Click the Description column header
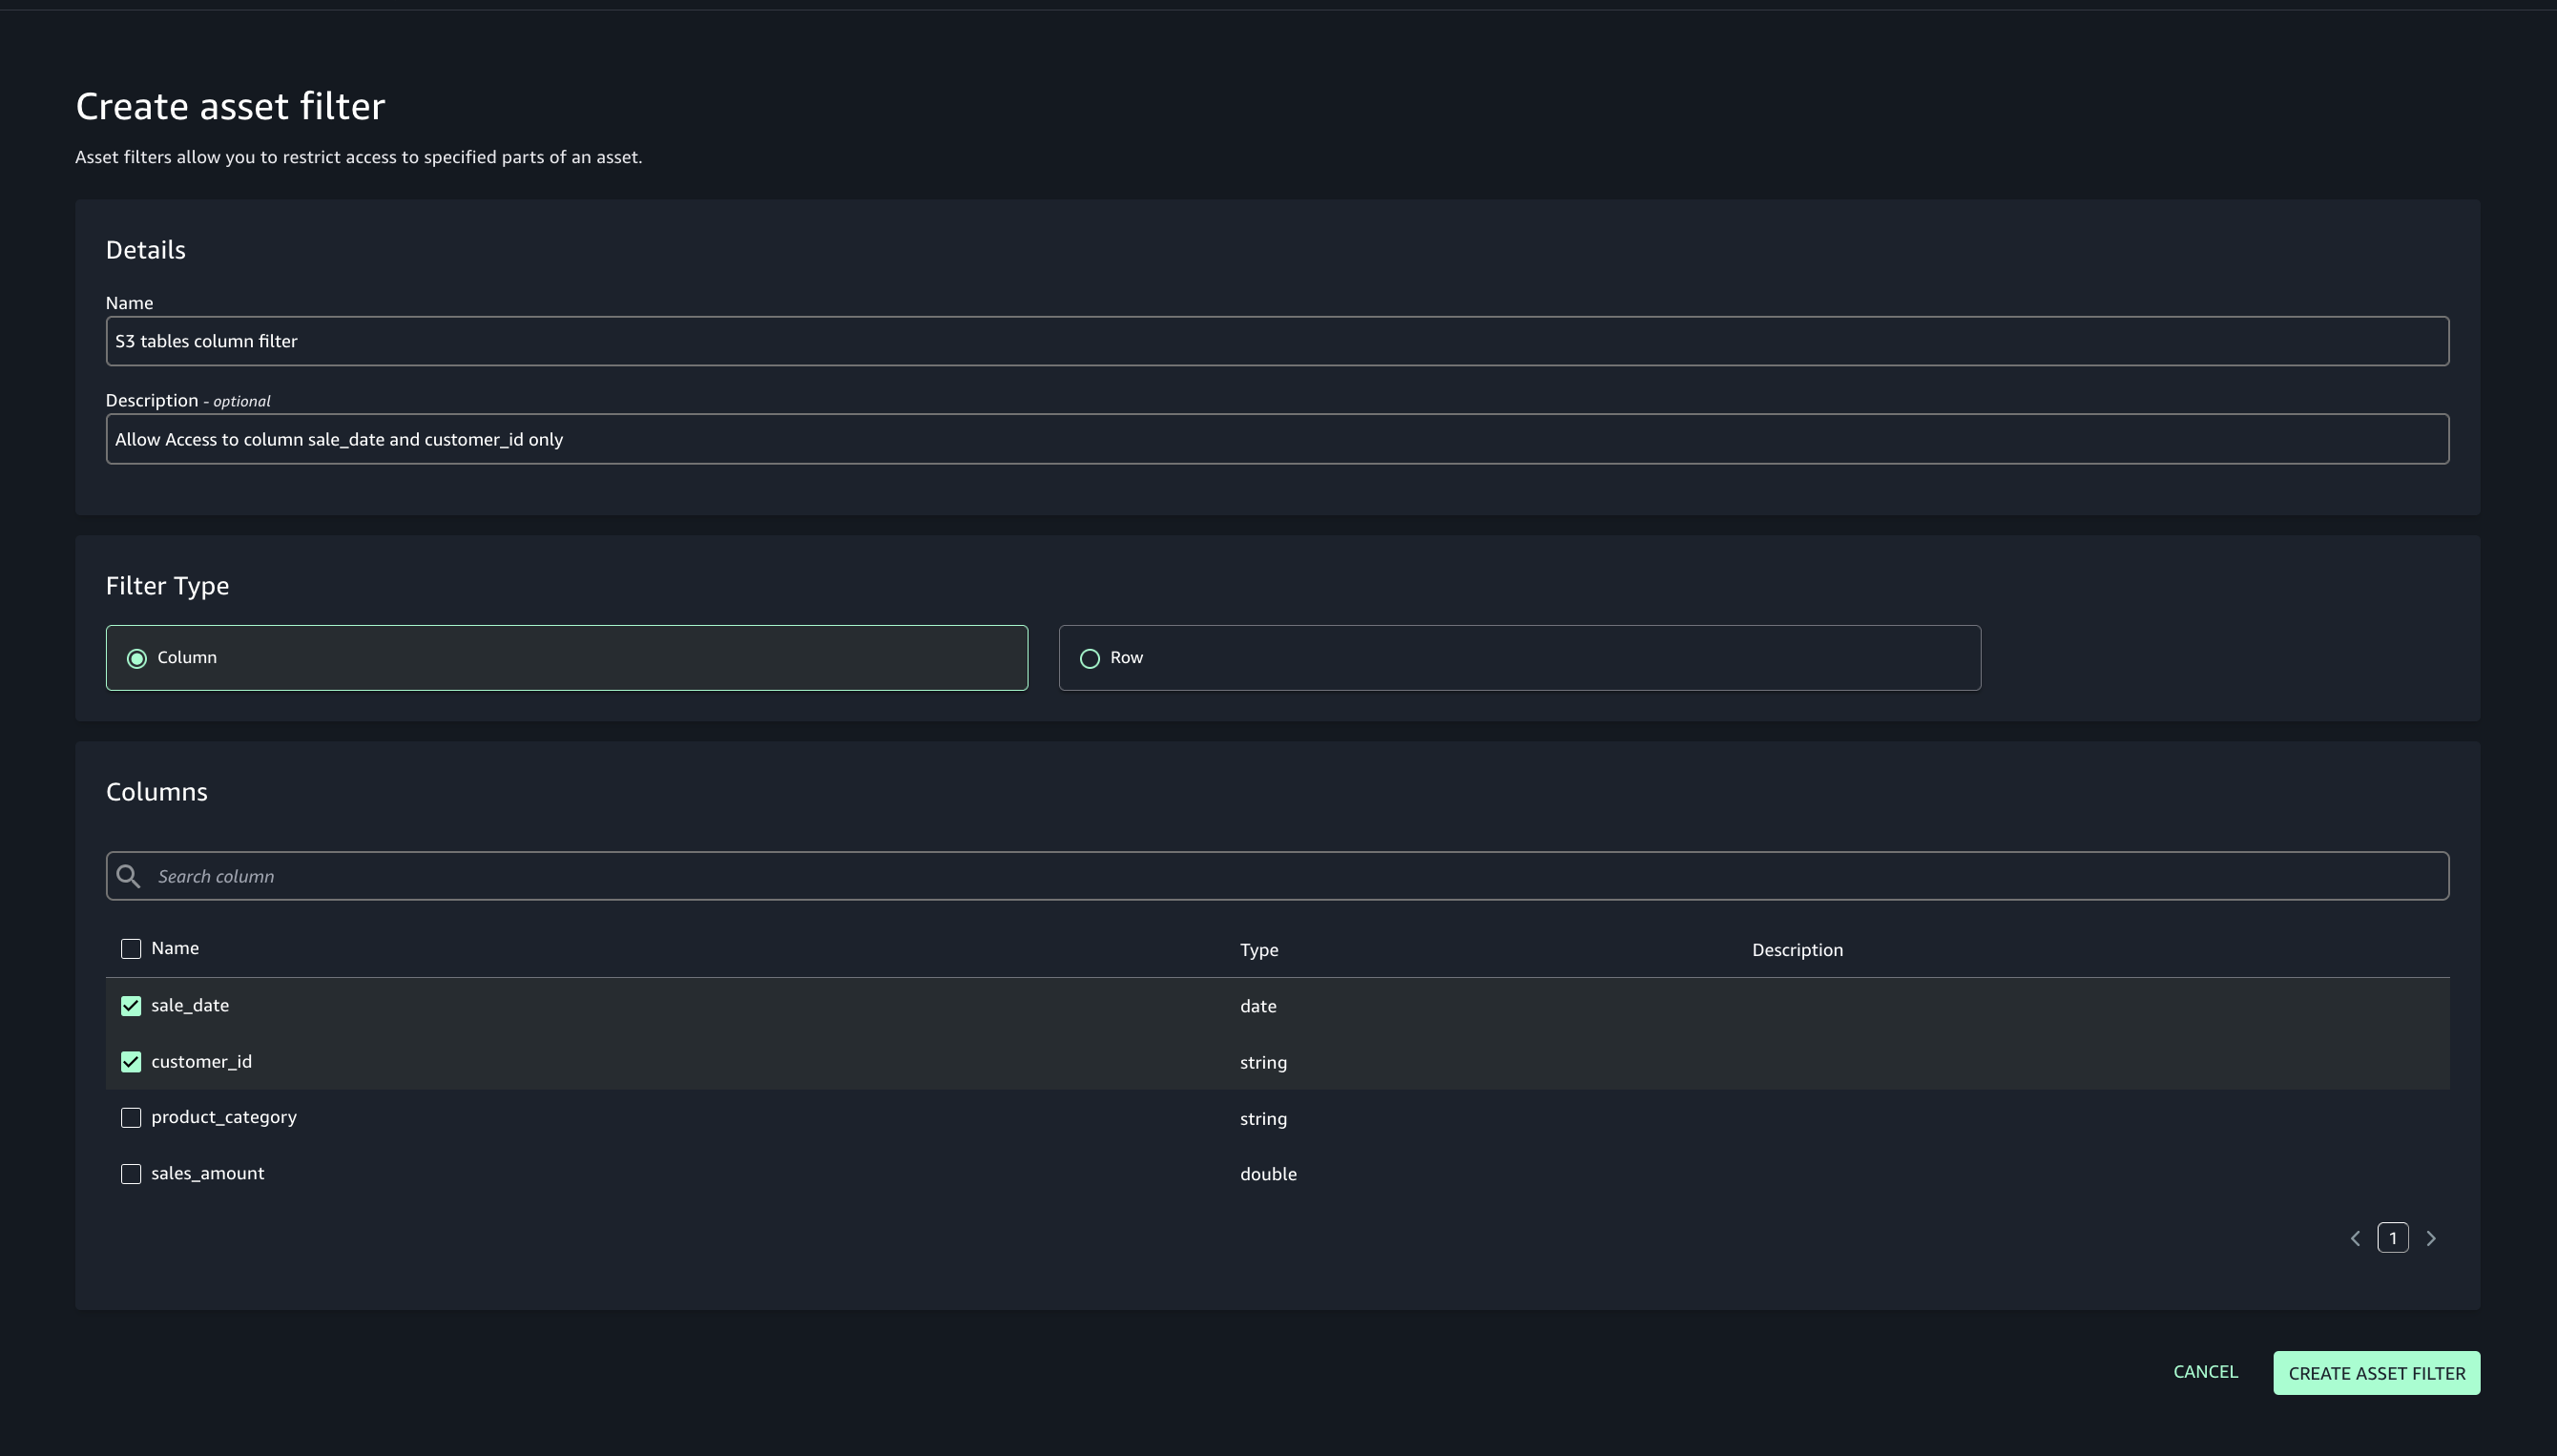This screenshot has width=2557, height=1456. [1797, 950]
